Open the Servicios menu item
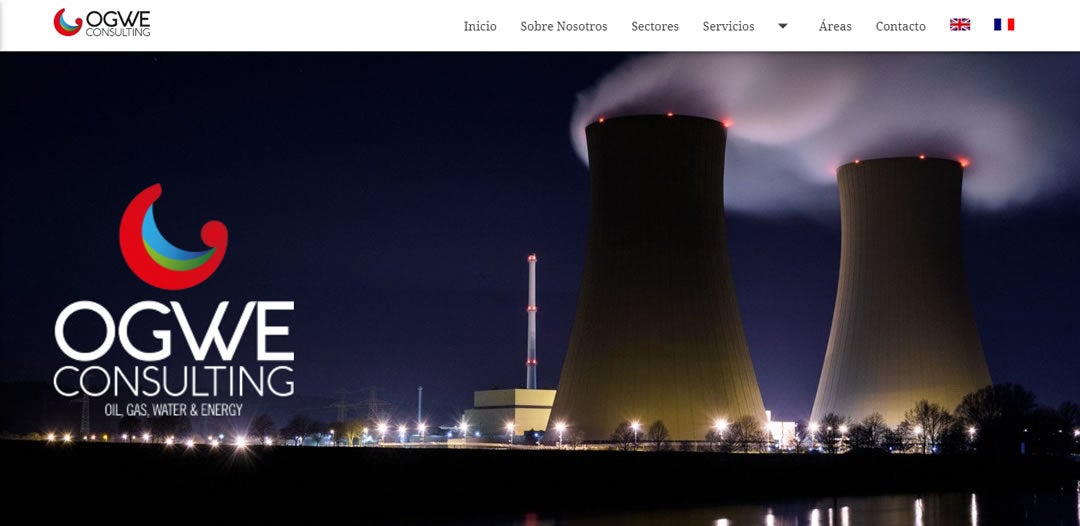The width and height of the screenshot is (1080, 526). click(728, 26)
